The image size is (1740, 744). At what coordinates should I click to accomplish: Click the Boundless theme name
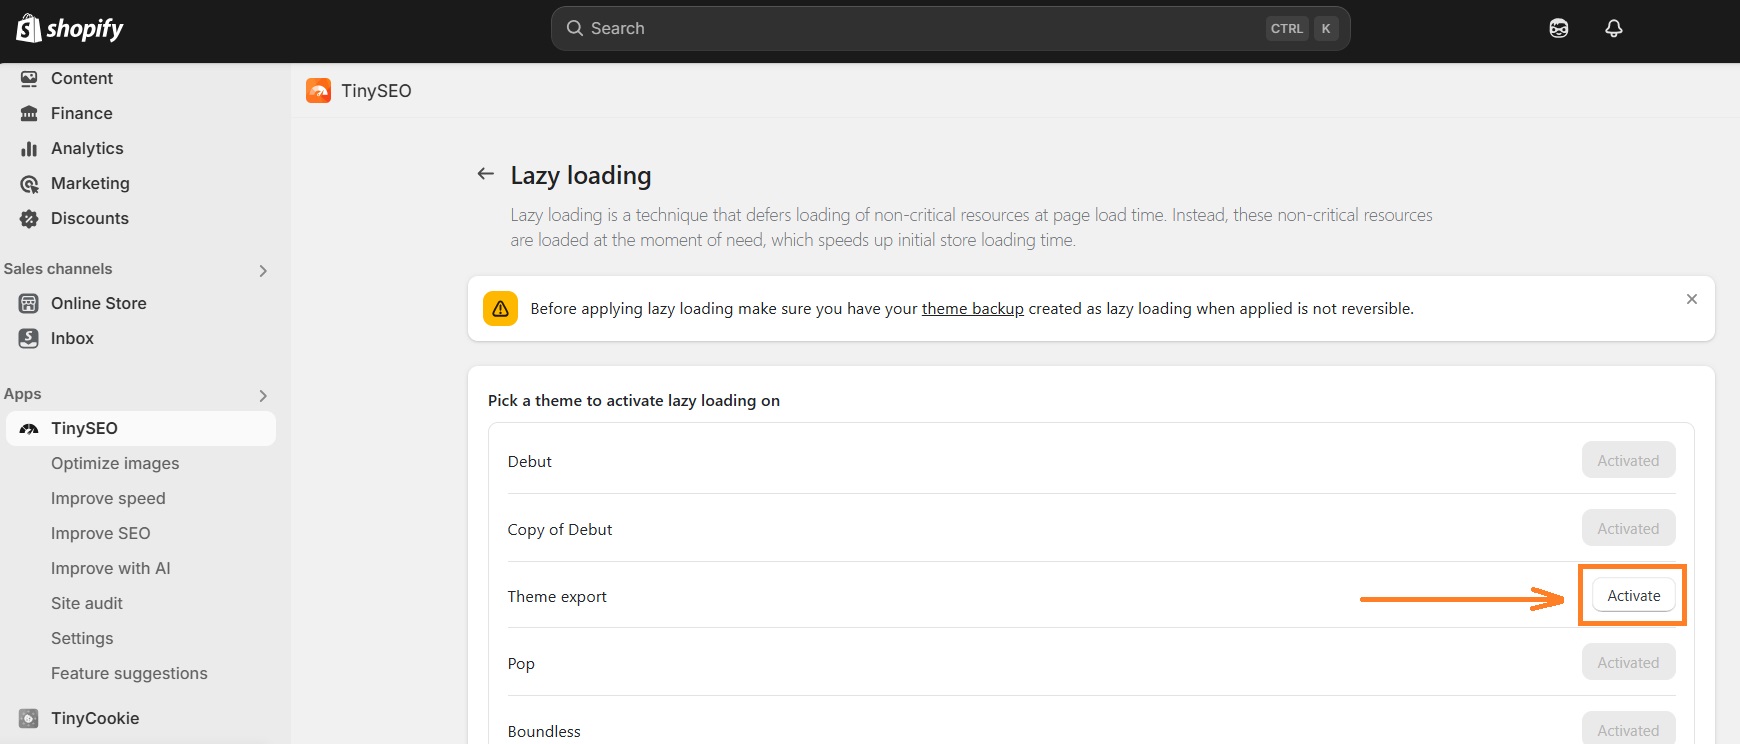544,731
